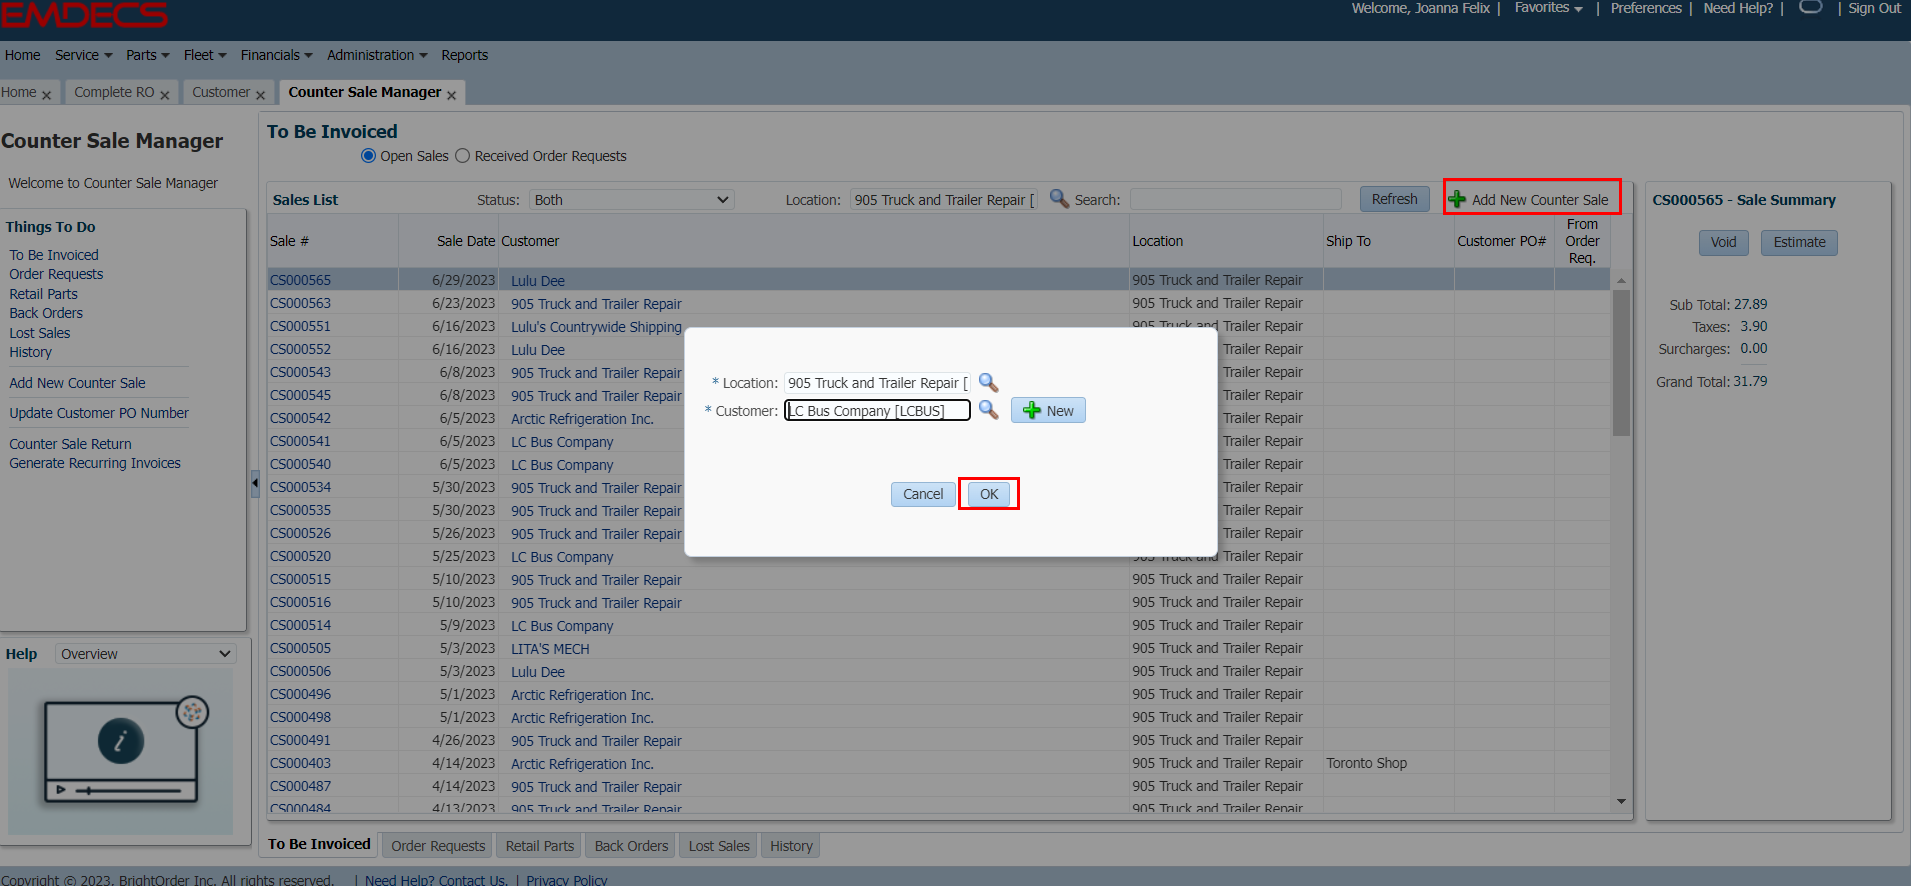
Task: Click the Sales List Search field
Action: (x=1236, y=200)
